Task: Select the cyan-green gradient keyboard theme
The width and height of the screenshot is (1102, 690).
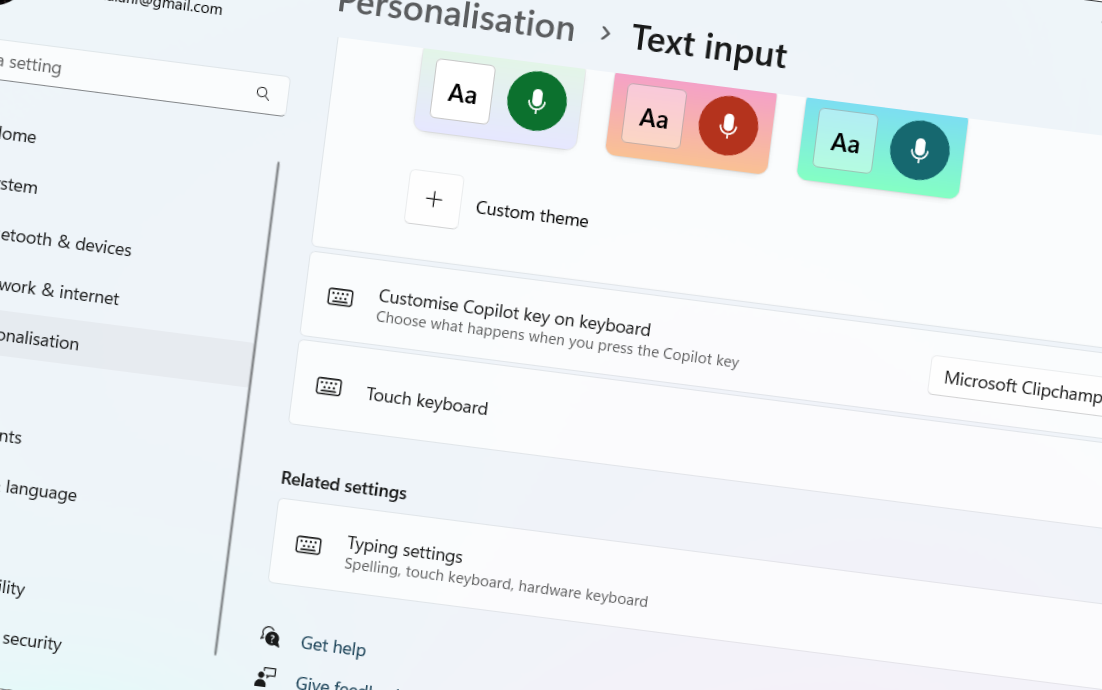Action: click(880, 148)
